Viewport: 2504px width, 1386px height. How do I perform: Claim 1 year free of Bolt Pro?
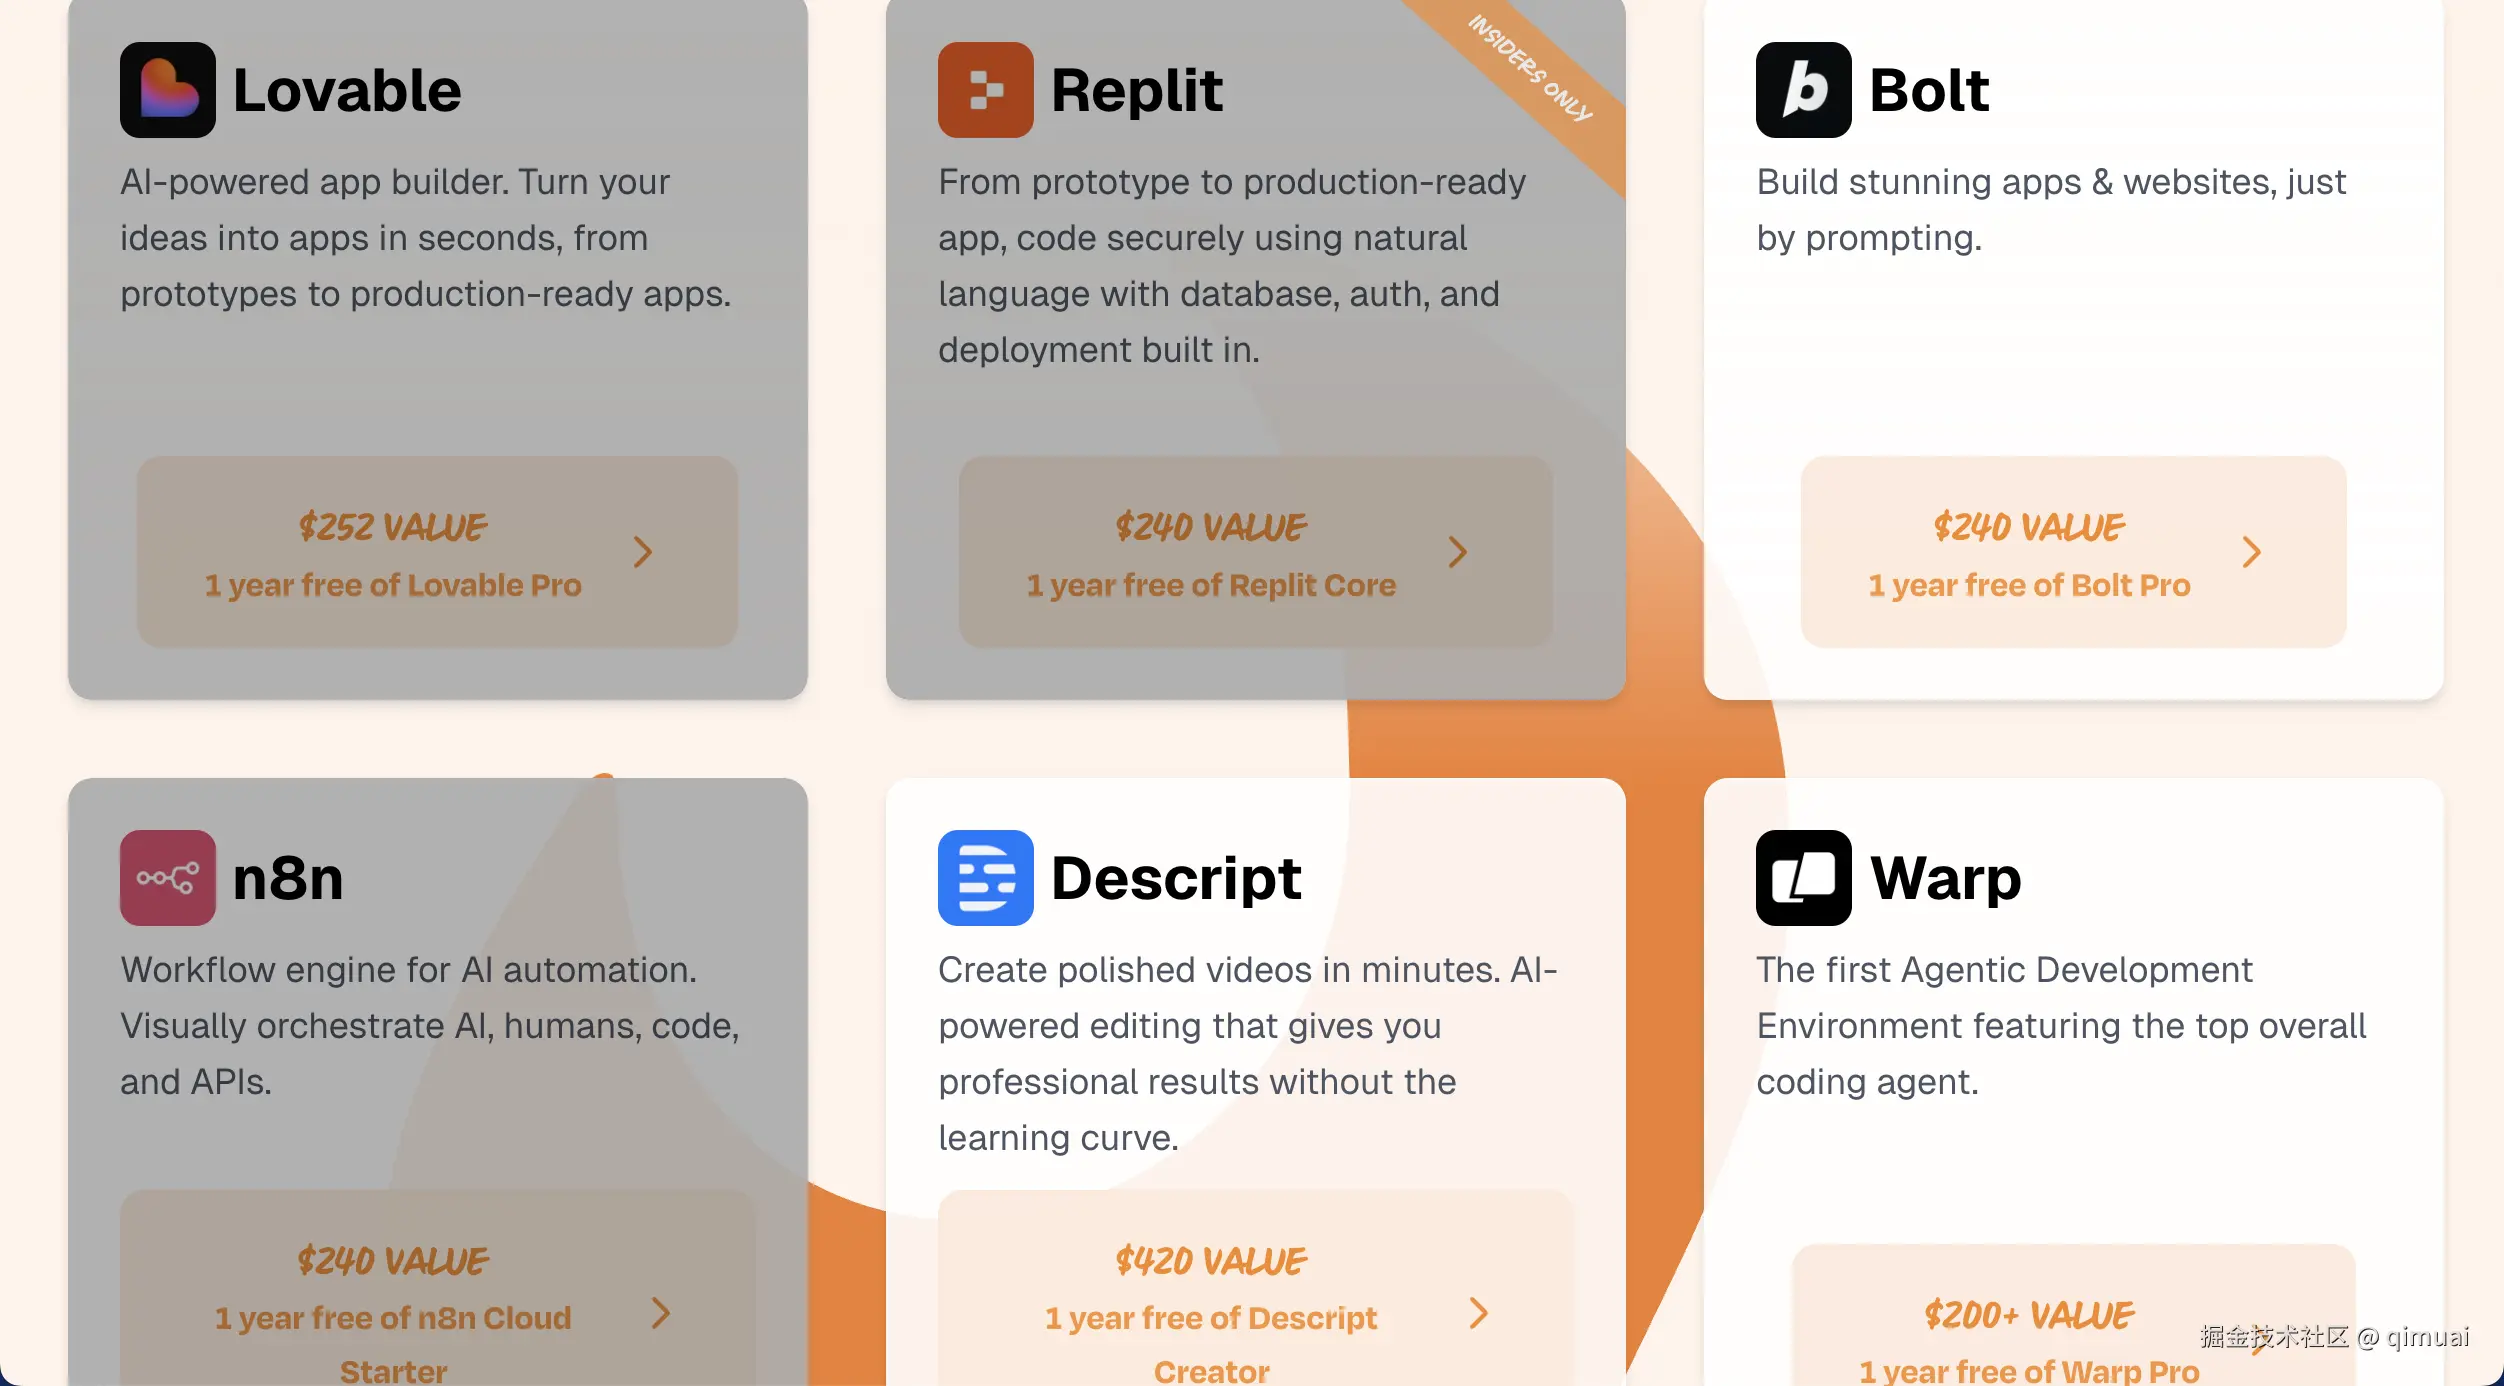tap(2029, 585)
